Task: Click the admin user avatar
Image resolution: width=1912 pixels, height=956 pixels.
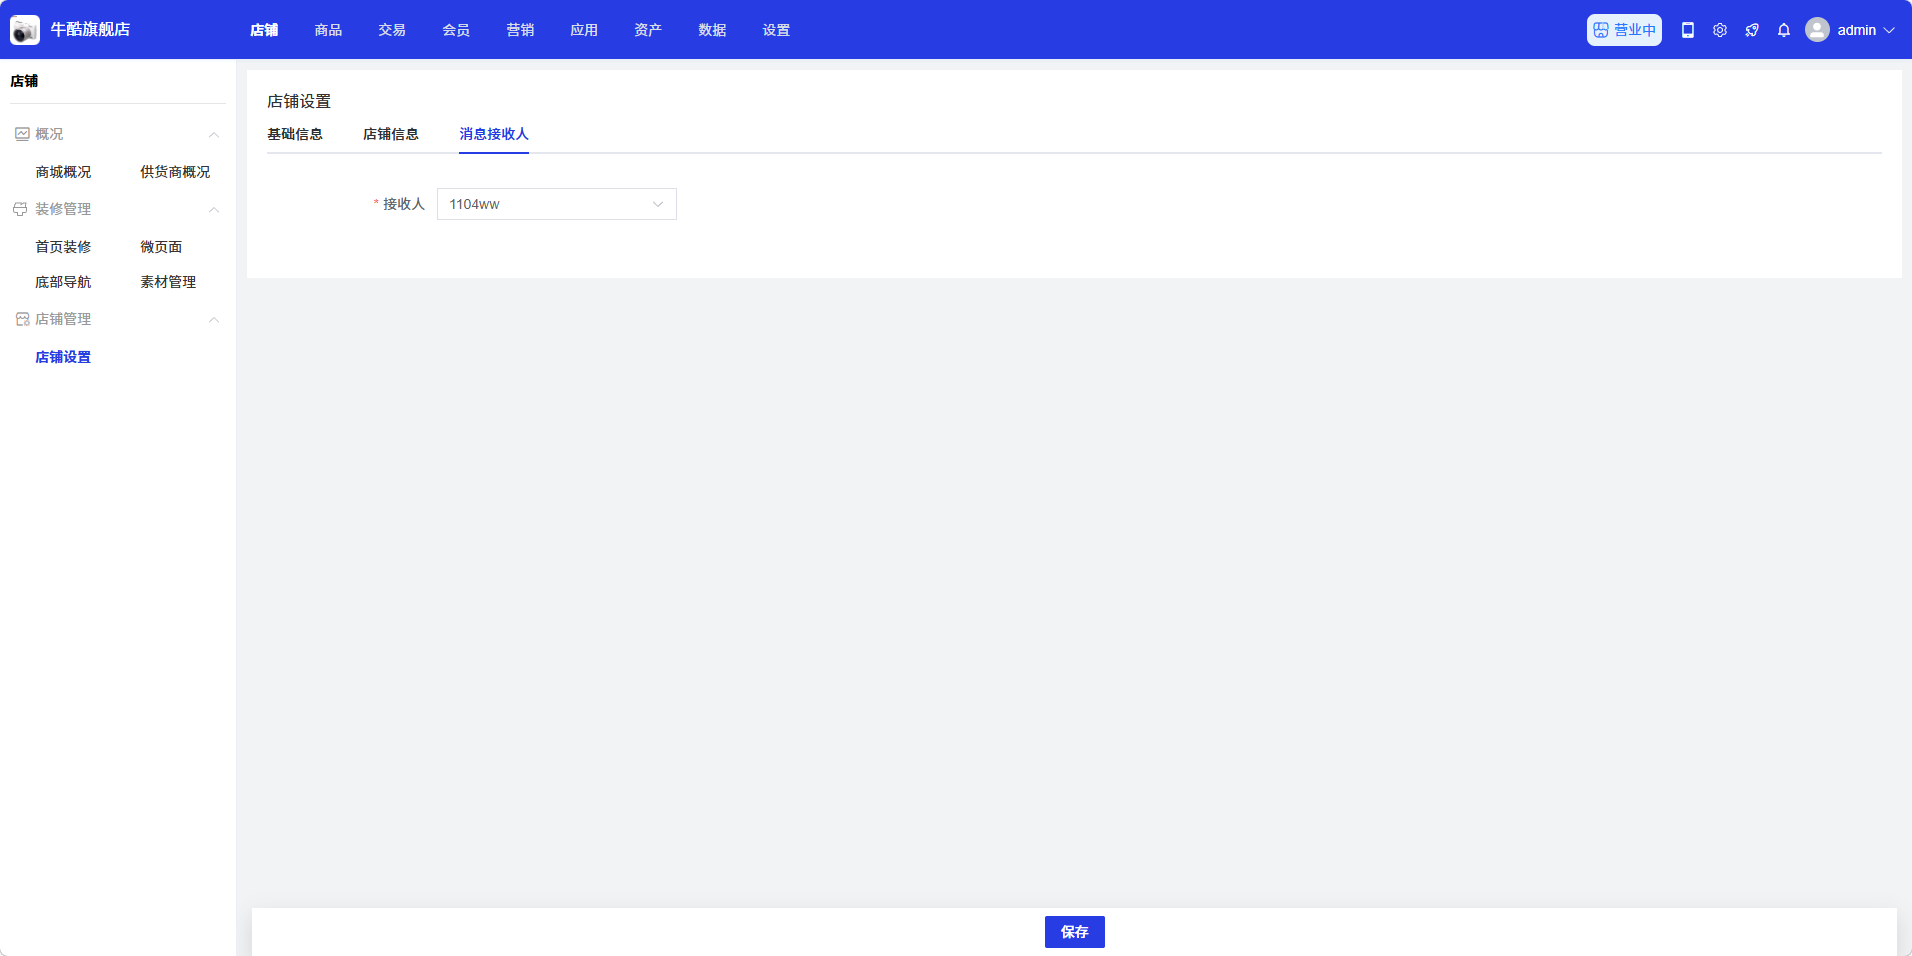Action: 1817,30
